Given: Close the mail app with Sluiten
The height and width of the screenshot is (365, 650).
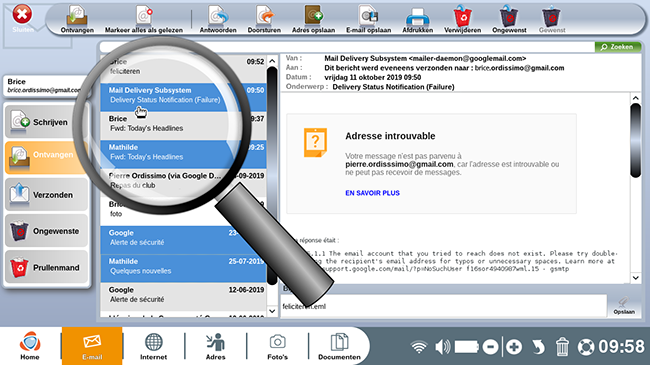Looking at the screenshot, I should click(22, 19).
